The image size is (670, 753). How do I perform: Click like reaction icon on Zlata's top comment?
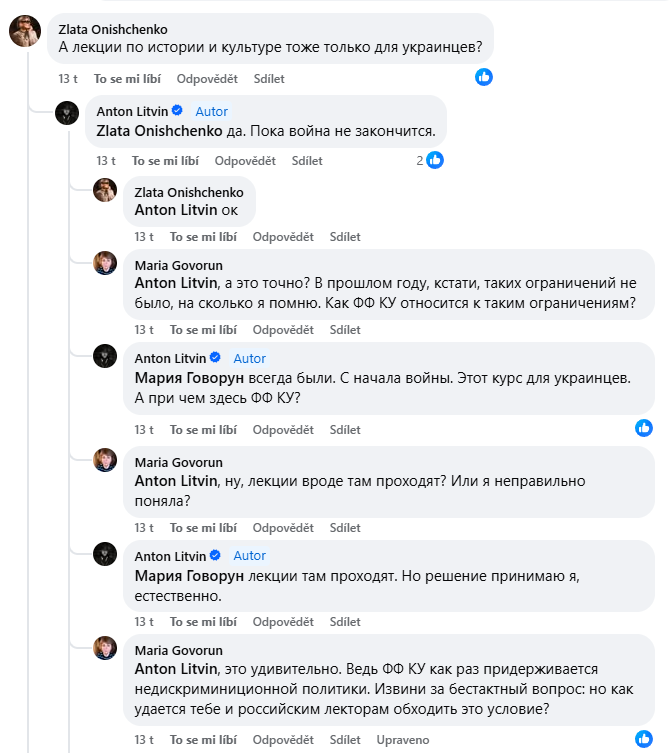(484, 77)
